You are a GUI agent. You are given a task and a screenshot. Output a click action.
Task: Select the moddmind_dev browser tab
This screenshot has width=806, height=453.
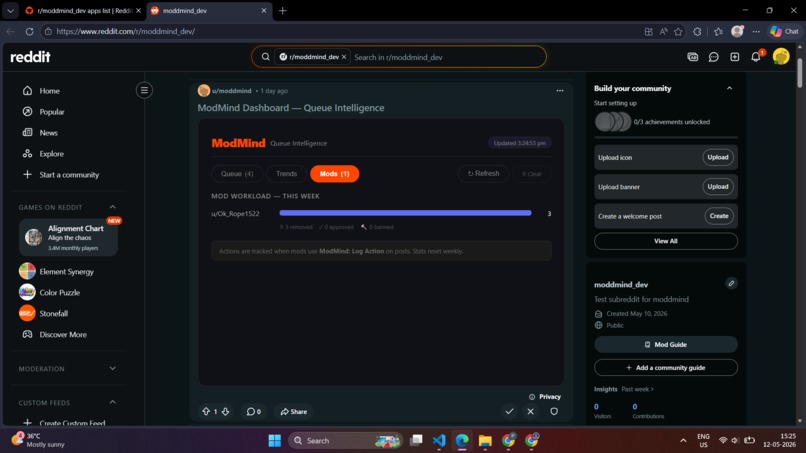[x=209, y=10]
